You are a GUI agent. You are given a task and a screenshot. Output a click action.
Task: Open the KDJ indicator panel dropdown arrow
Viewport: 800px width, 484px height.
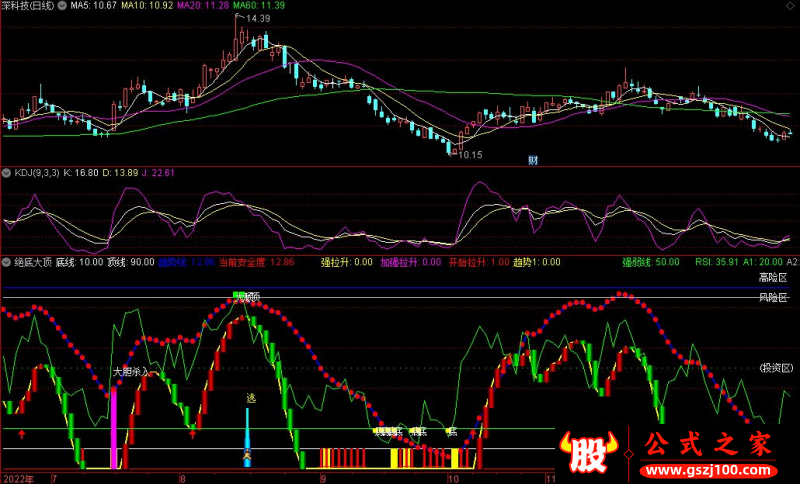[x=8, y=173]
